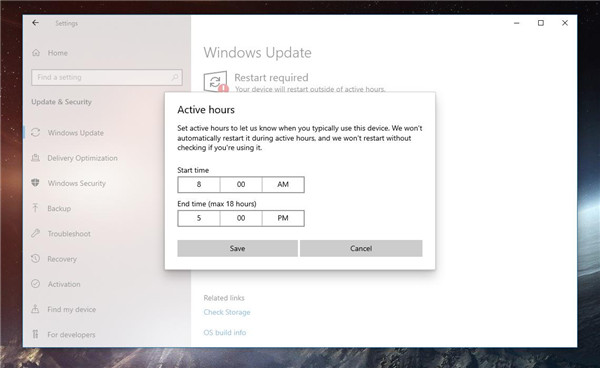Click the Recovery history icon
Screen dimensions: 600x368
coord(36,259)
